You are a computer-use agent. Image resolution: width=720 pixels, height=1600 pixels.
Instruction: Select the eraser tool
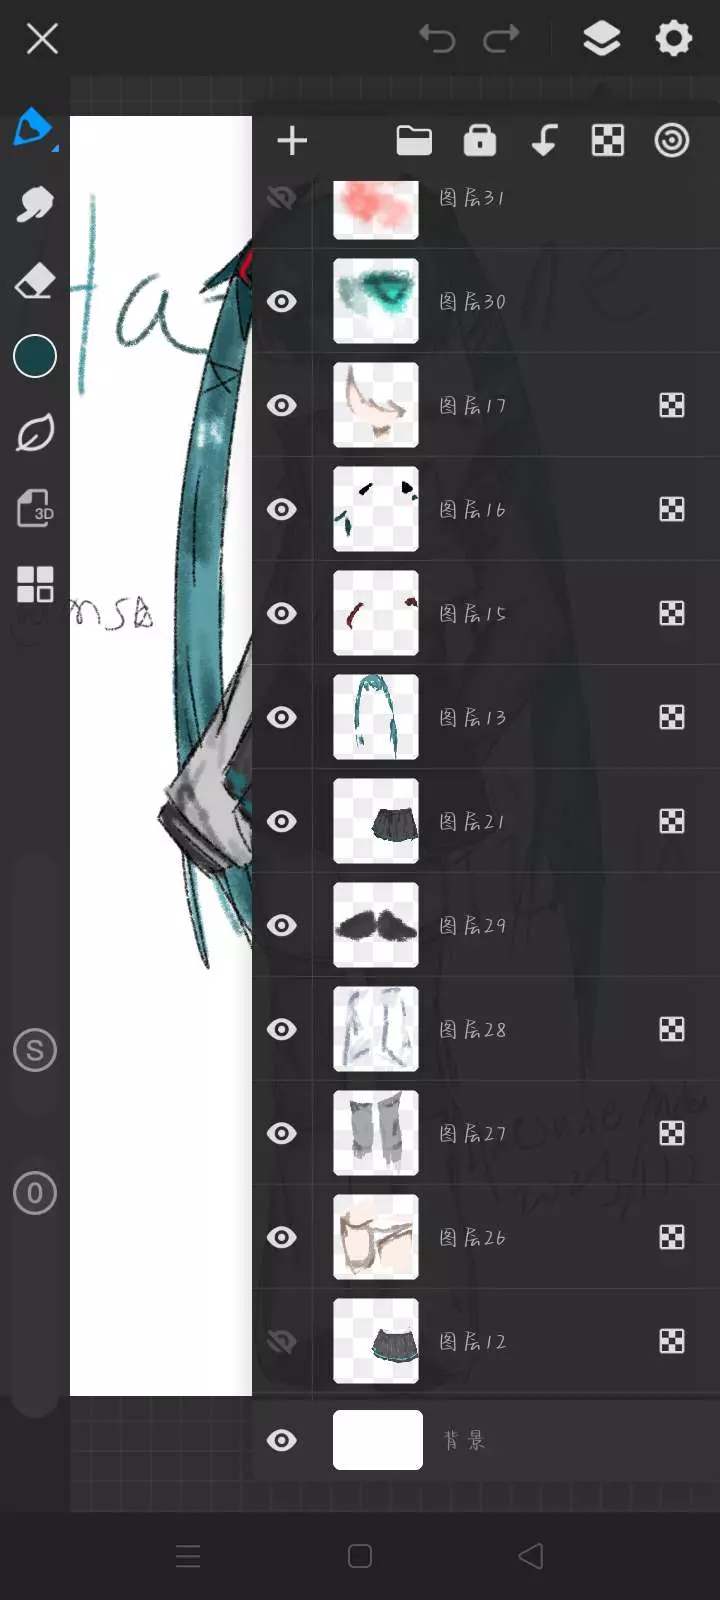35,281
